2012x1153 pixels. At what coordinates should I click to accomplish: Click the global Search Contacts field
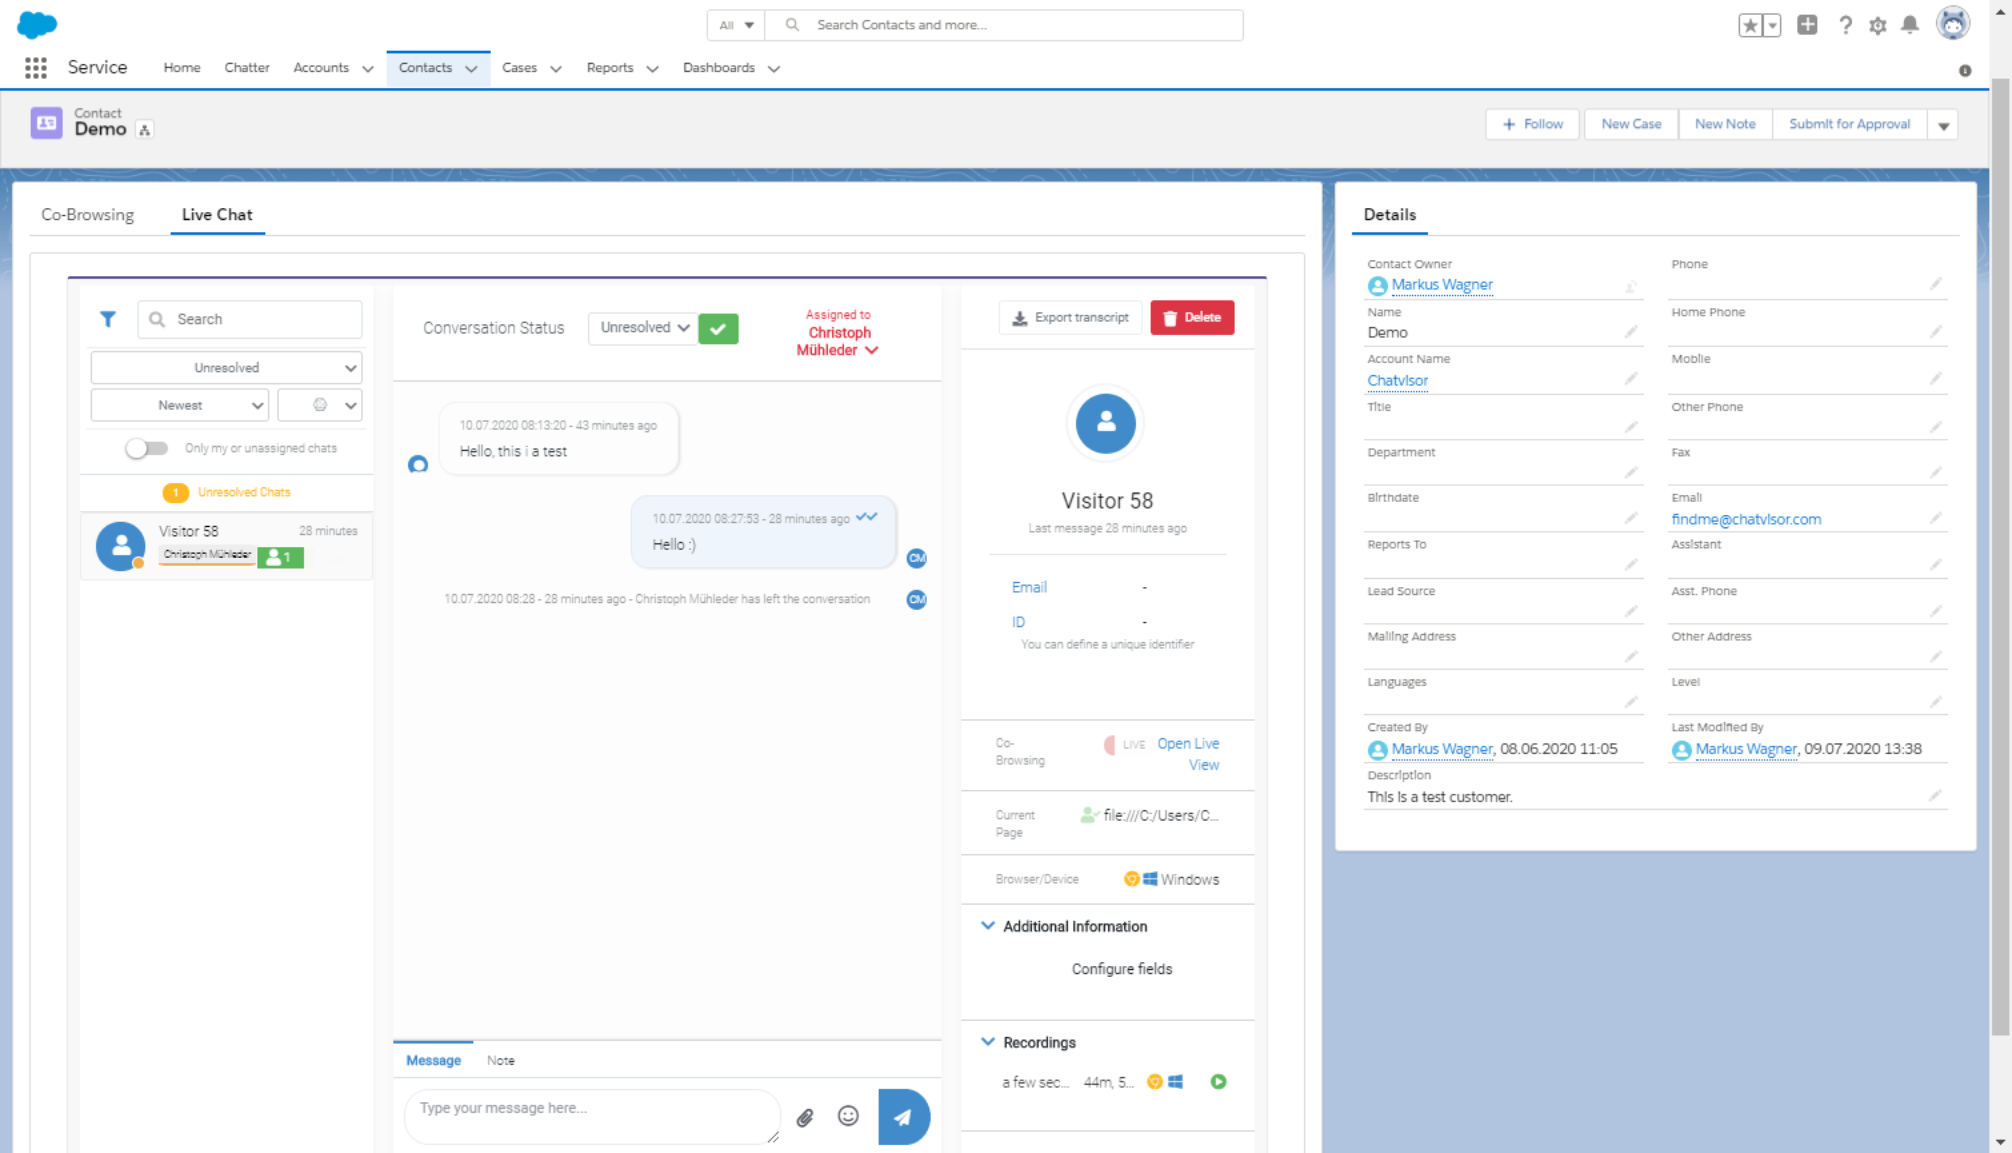point(1005,25)
